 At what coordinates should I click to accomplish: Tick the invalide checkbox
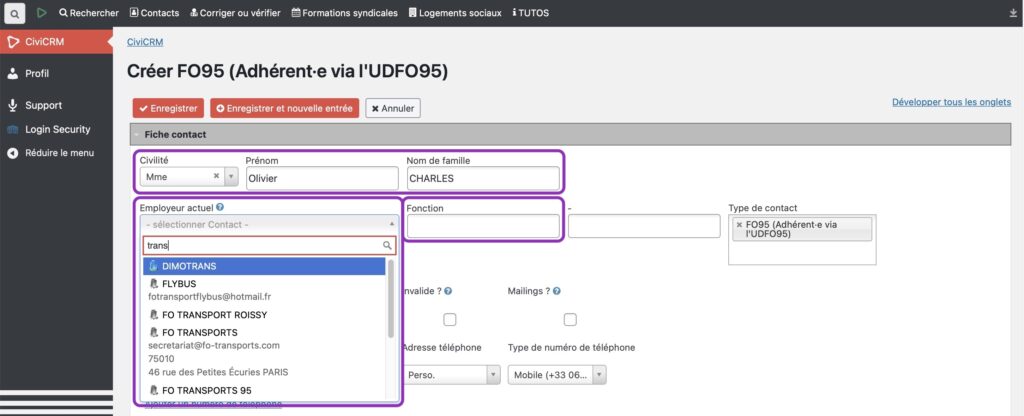[x=450, y=319]
